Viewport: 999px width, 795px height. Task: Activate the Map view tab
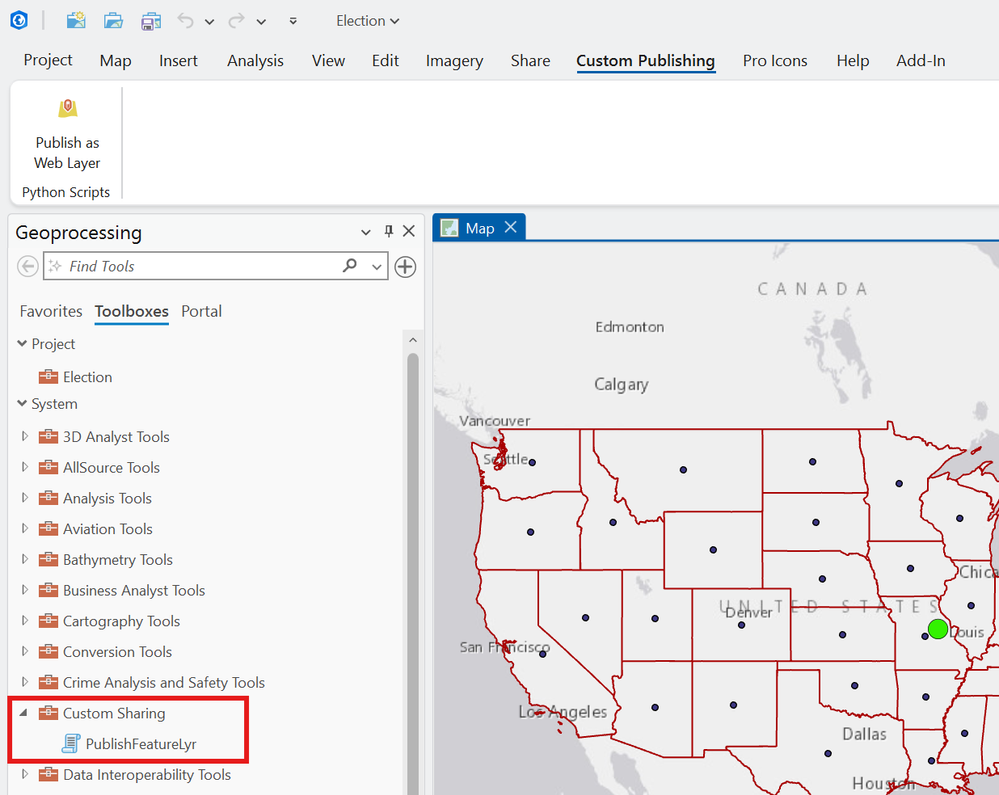pyautogui.click(x=479, y=228)
